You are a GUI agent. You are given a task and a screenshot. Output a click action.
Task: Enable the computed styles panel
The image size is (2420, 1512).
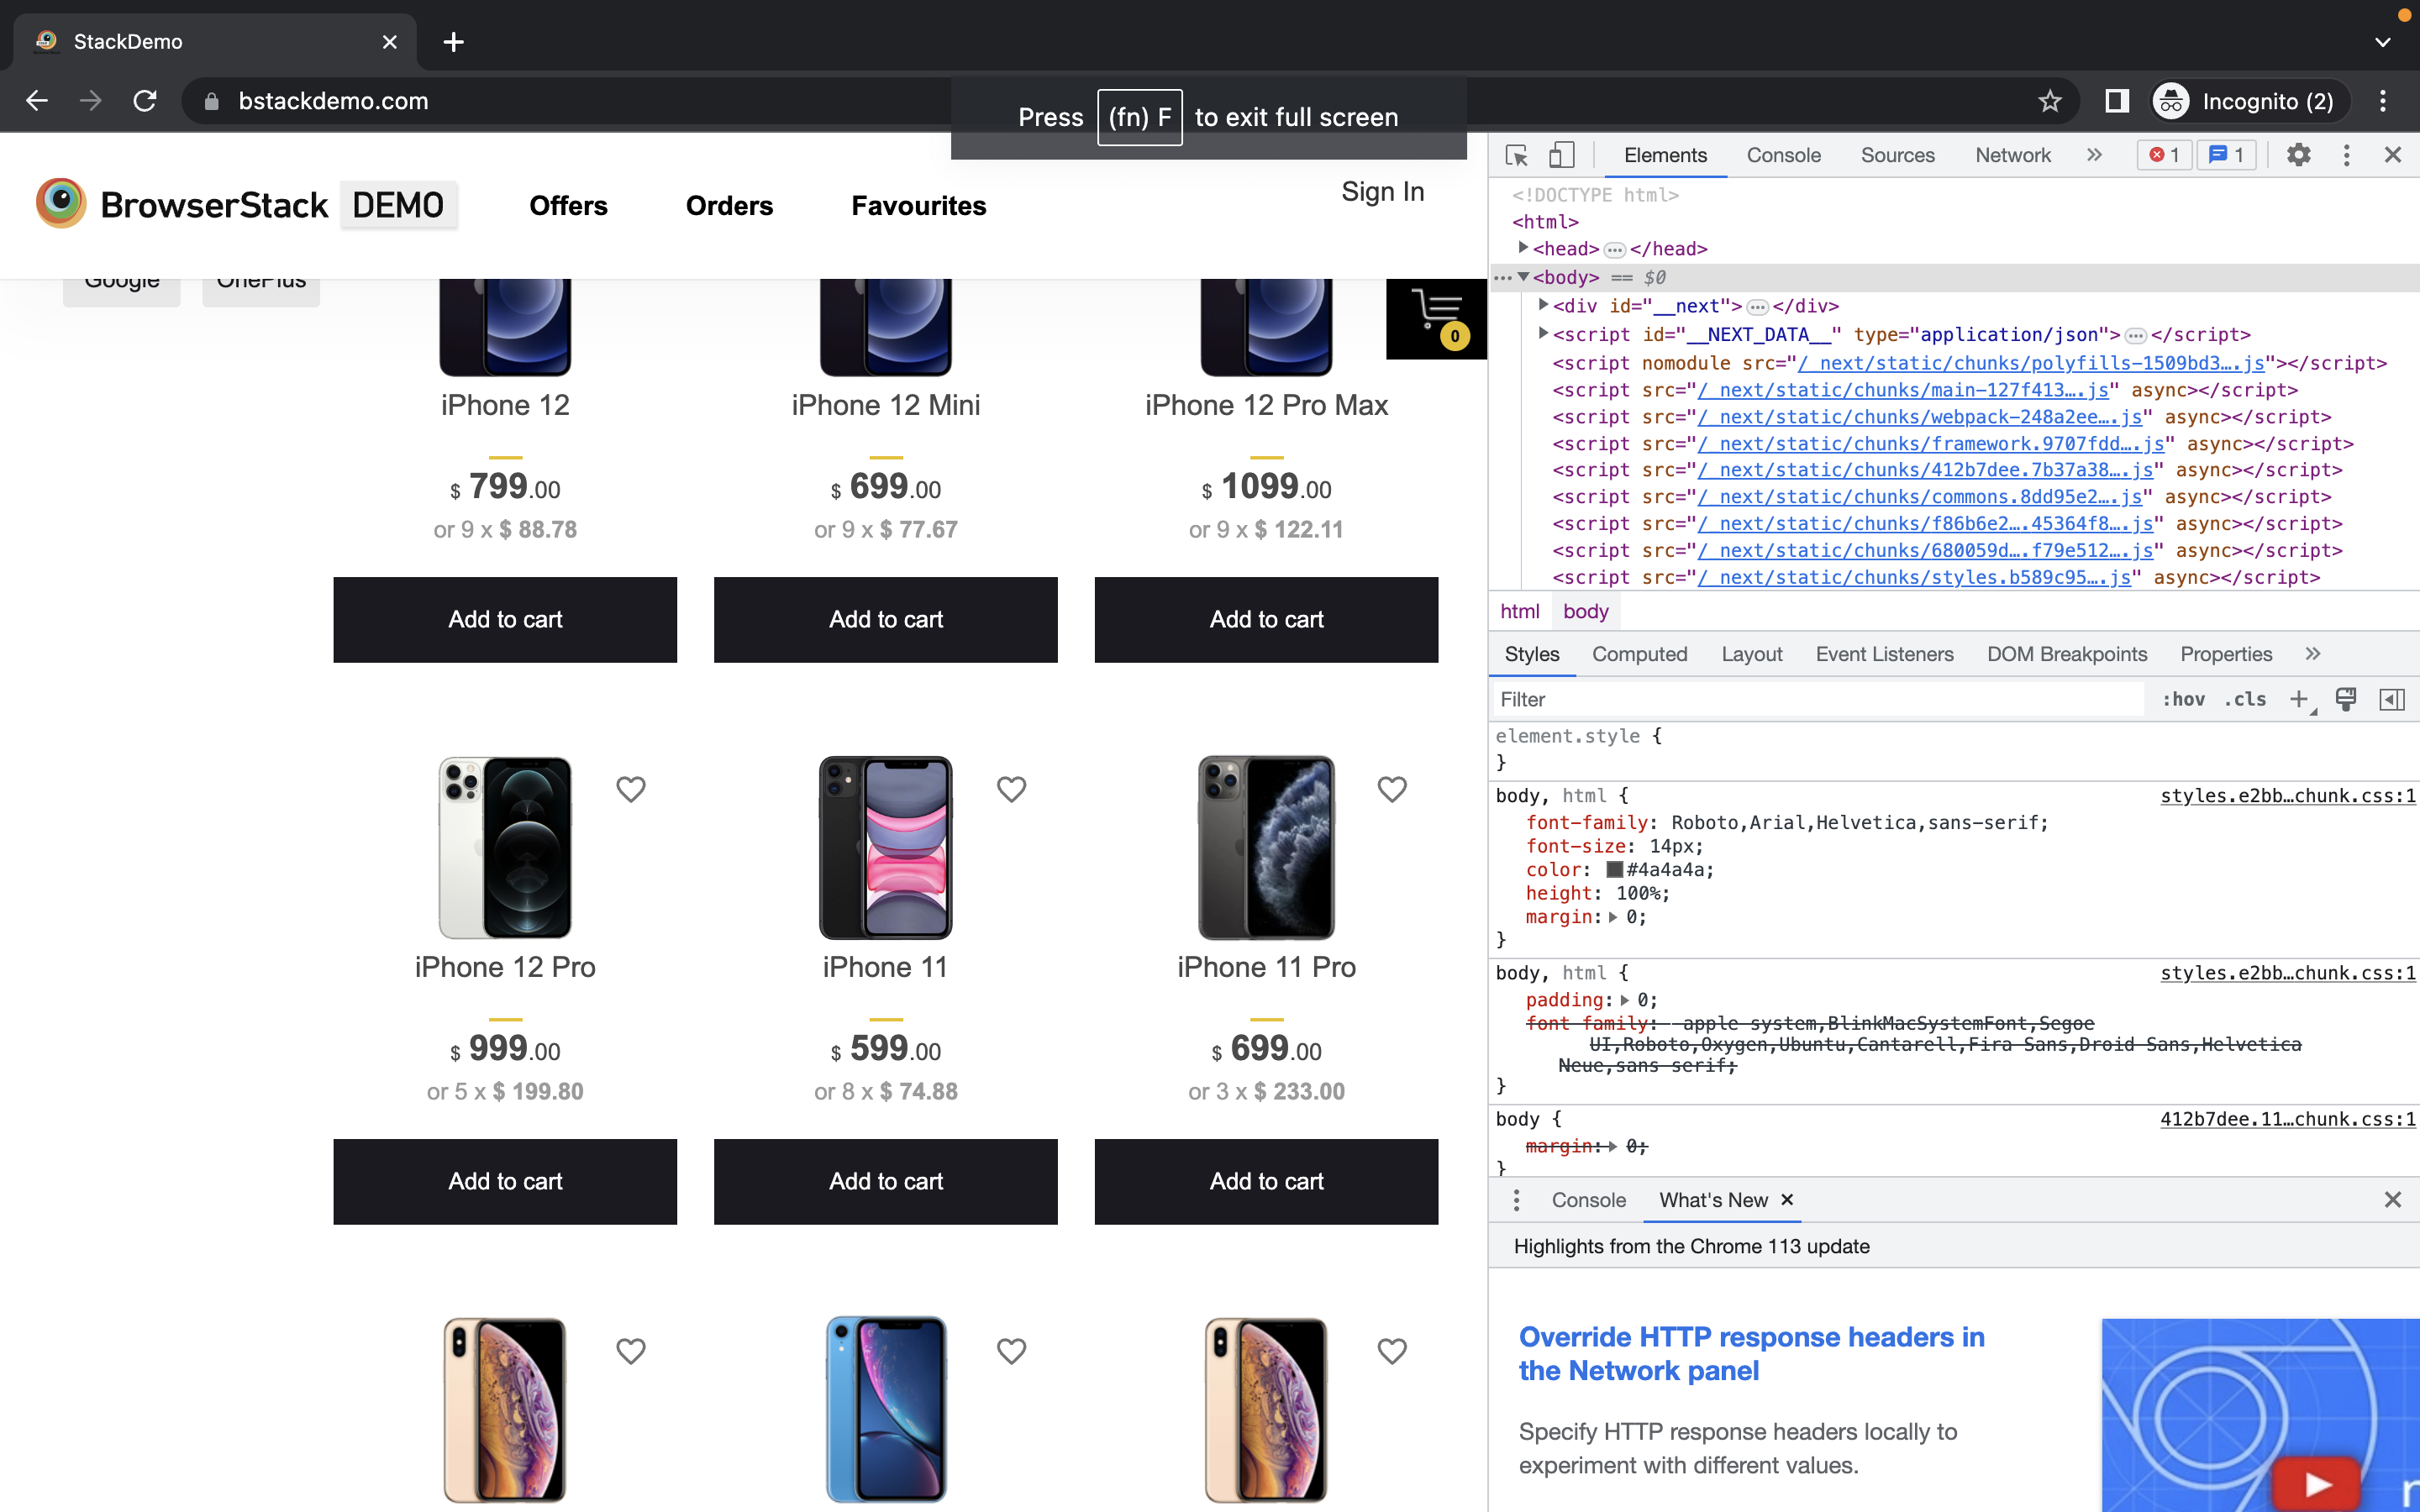(x=1639, y=652)
